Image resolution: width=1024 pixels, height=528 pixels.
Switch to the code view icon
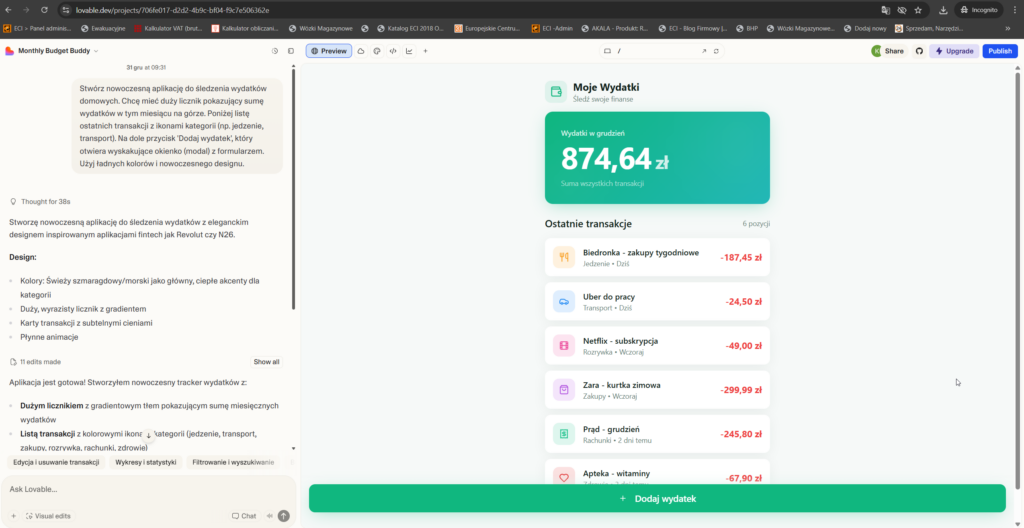tap(393, 51)
